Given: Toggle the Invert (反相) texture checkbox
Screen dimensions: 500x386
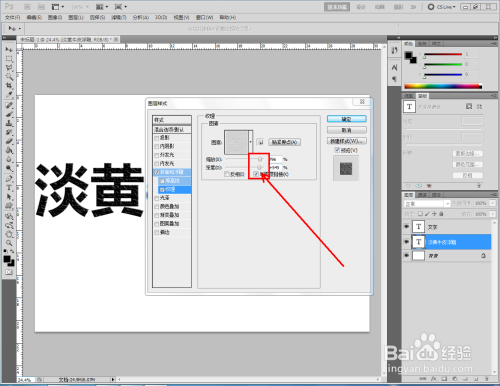Looking at the screenshot, I should click(x=227, y=174).
